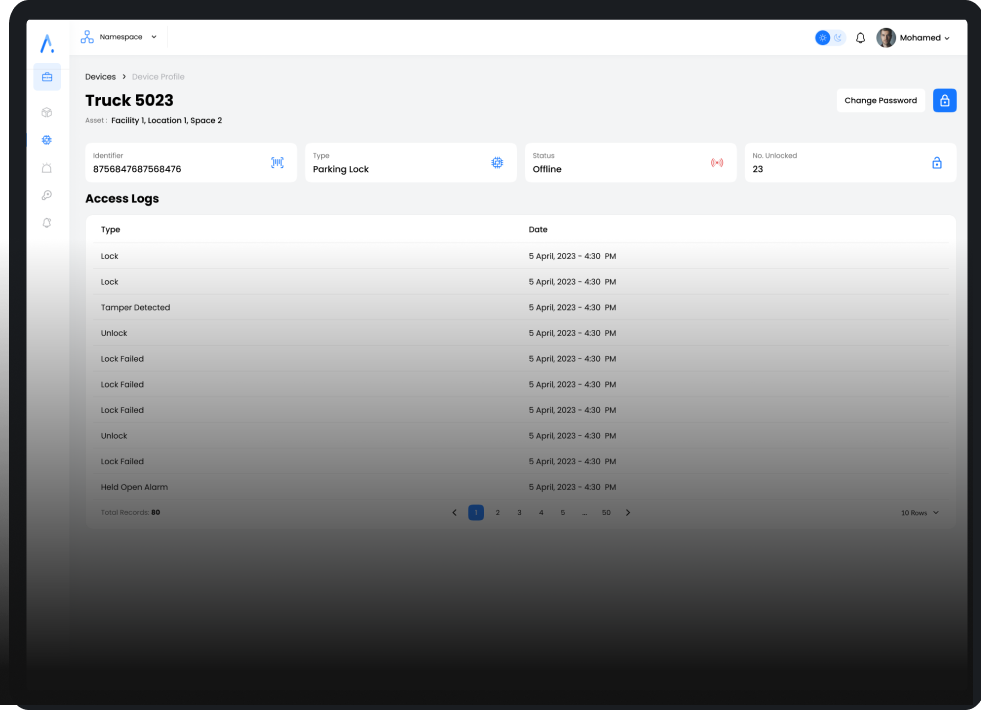Select page 3 in pagination
This screenshot has height=710, width=981.
(x=519, y=512)
